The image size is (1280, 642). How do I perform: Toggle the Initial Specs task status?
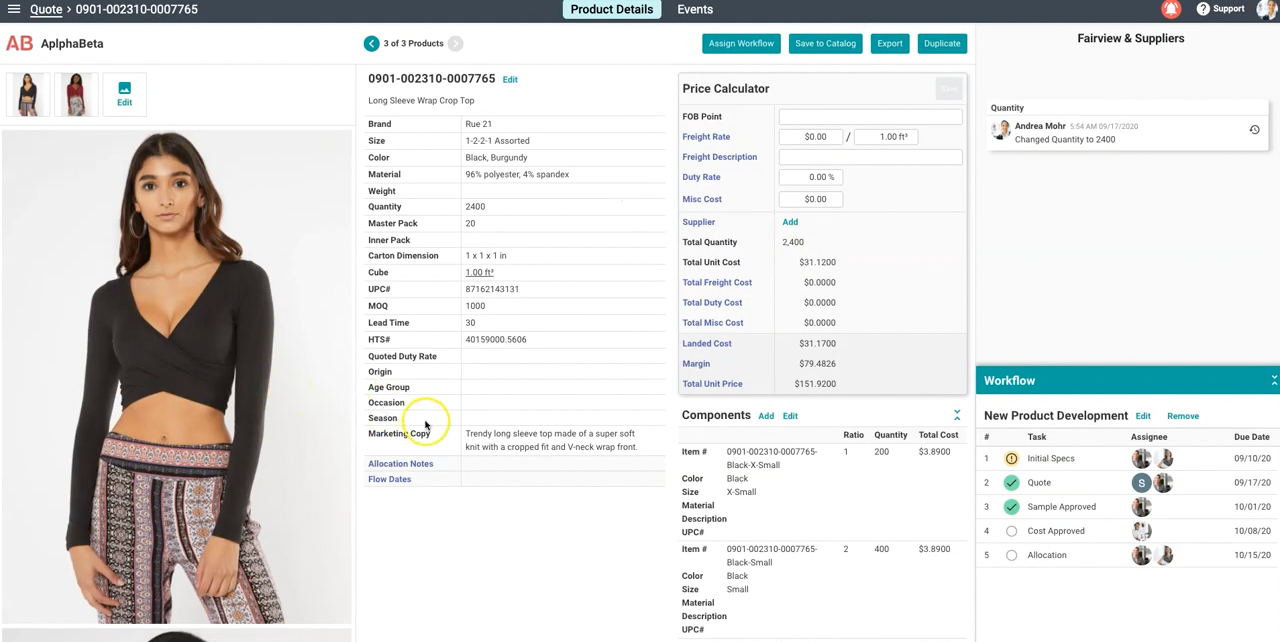(x=1011, y=459)
